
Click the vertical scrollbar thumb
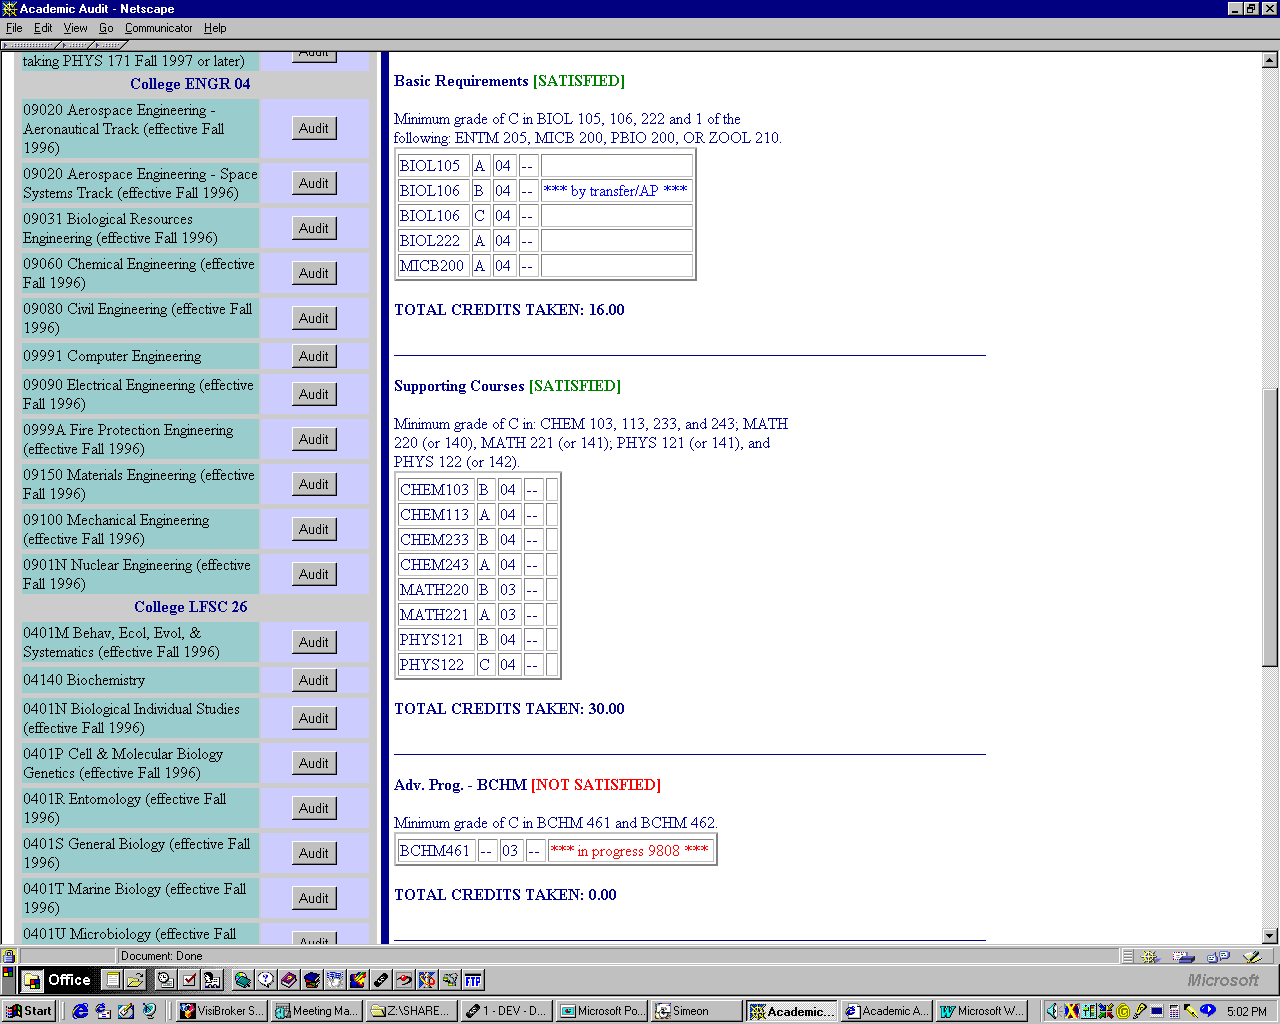1270,527
